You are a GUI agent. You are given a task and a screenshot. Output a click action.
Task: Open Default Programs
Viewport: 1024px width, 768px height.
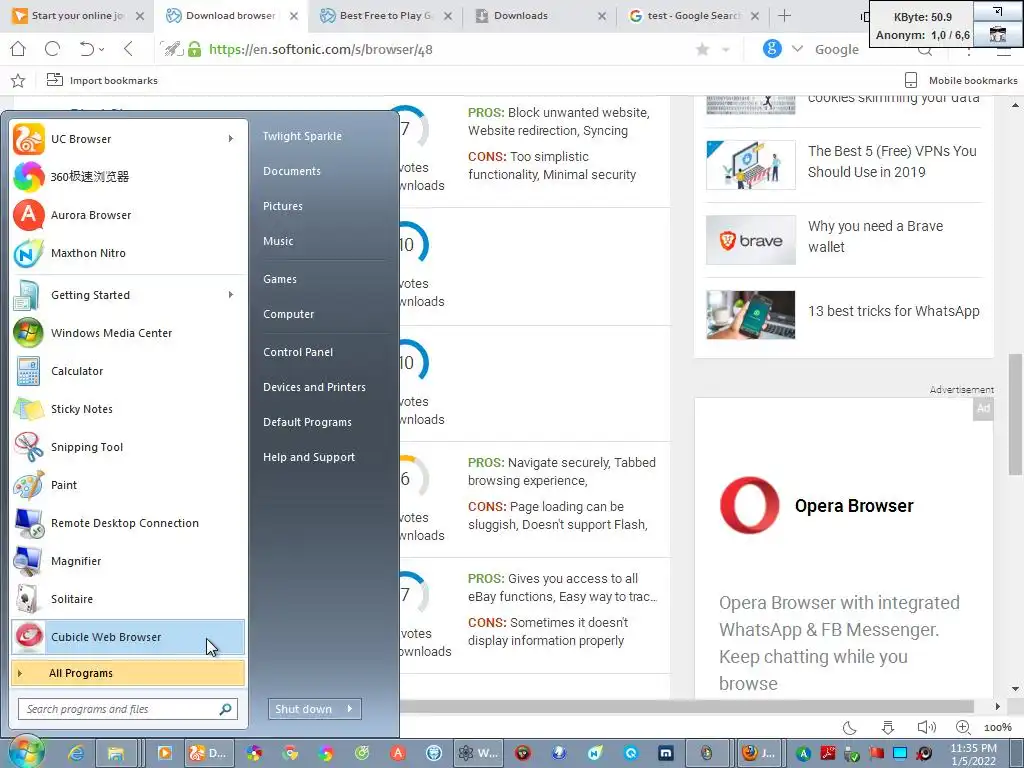[307, 422]
